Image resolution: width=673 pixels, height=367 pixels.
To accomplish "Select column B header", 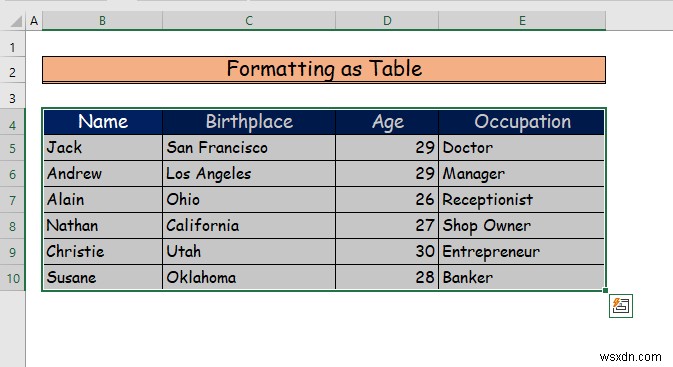I will pos(102,21).
